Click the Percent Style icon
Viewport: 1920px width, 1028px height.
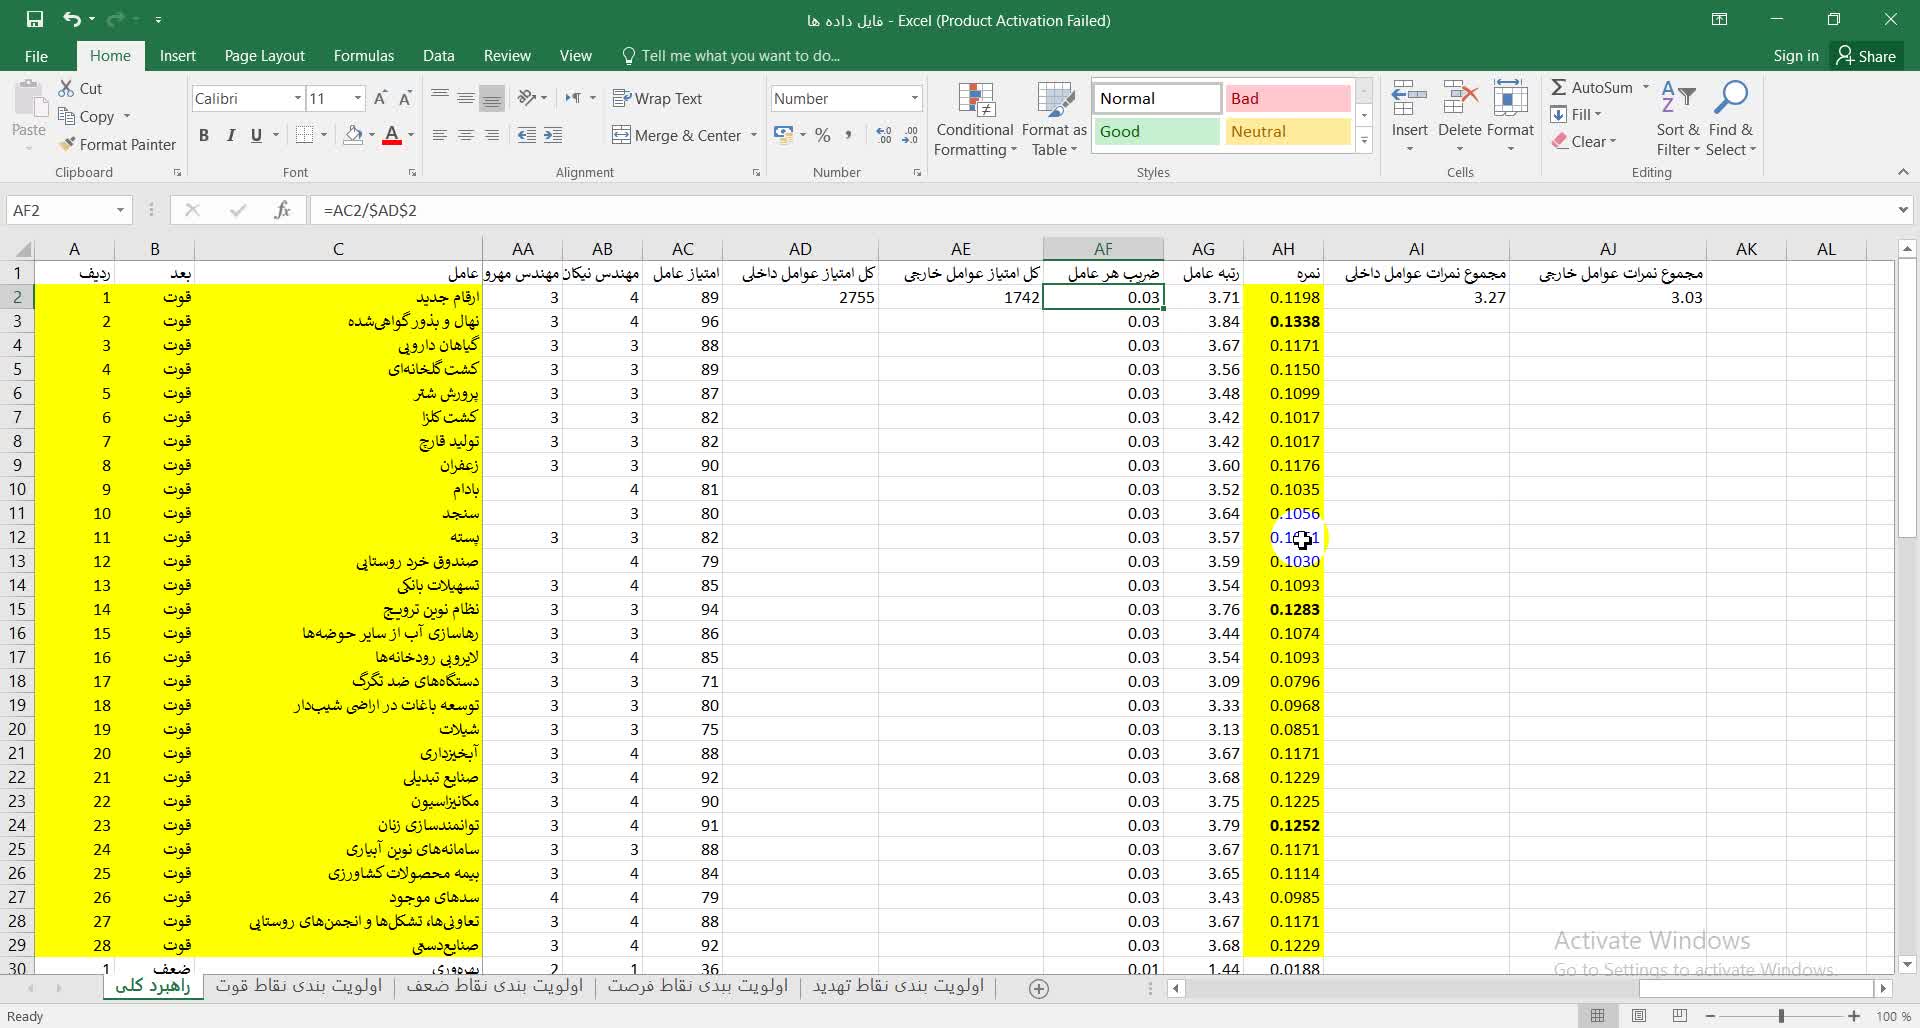[x=822, y=135]
